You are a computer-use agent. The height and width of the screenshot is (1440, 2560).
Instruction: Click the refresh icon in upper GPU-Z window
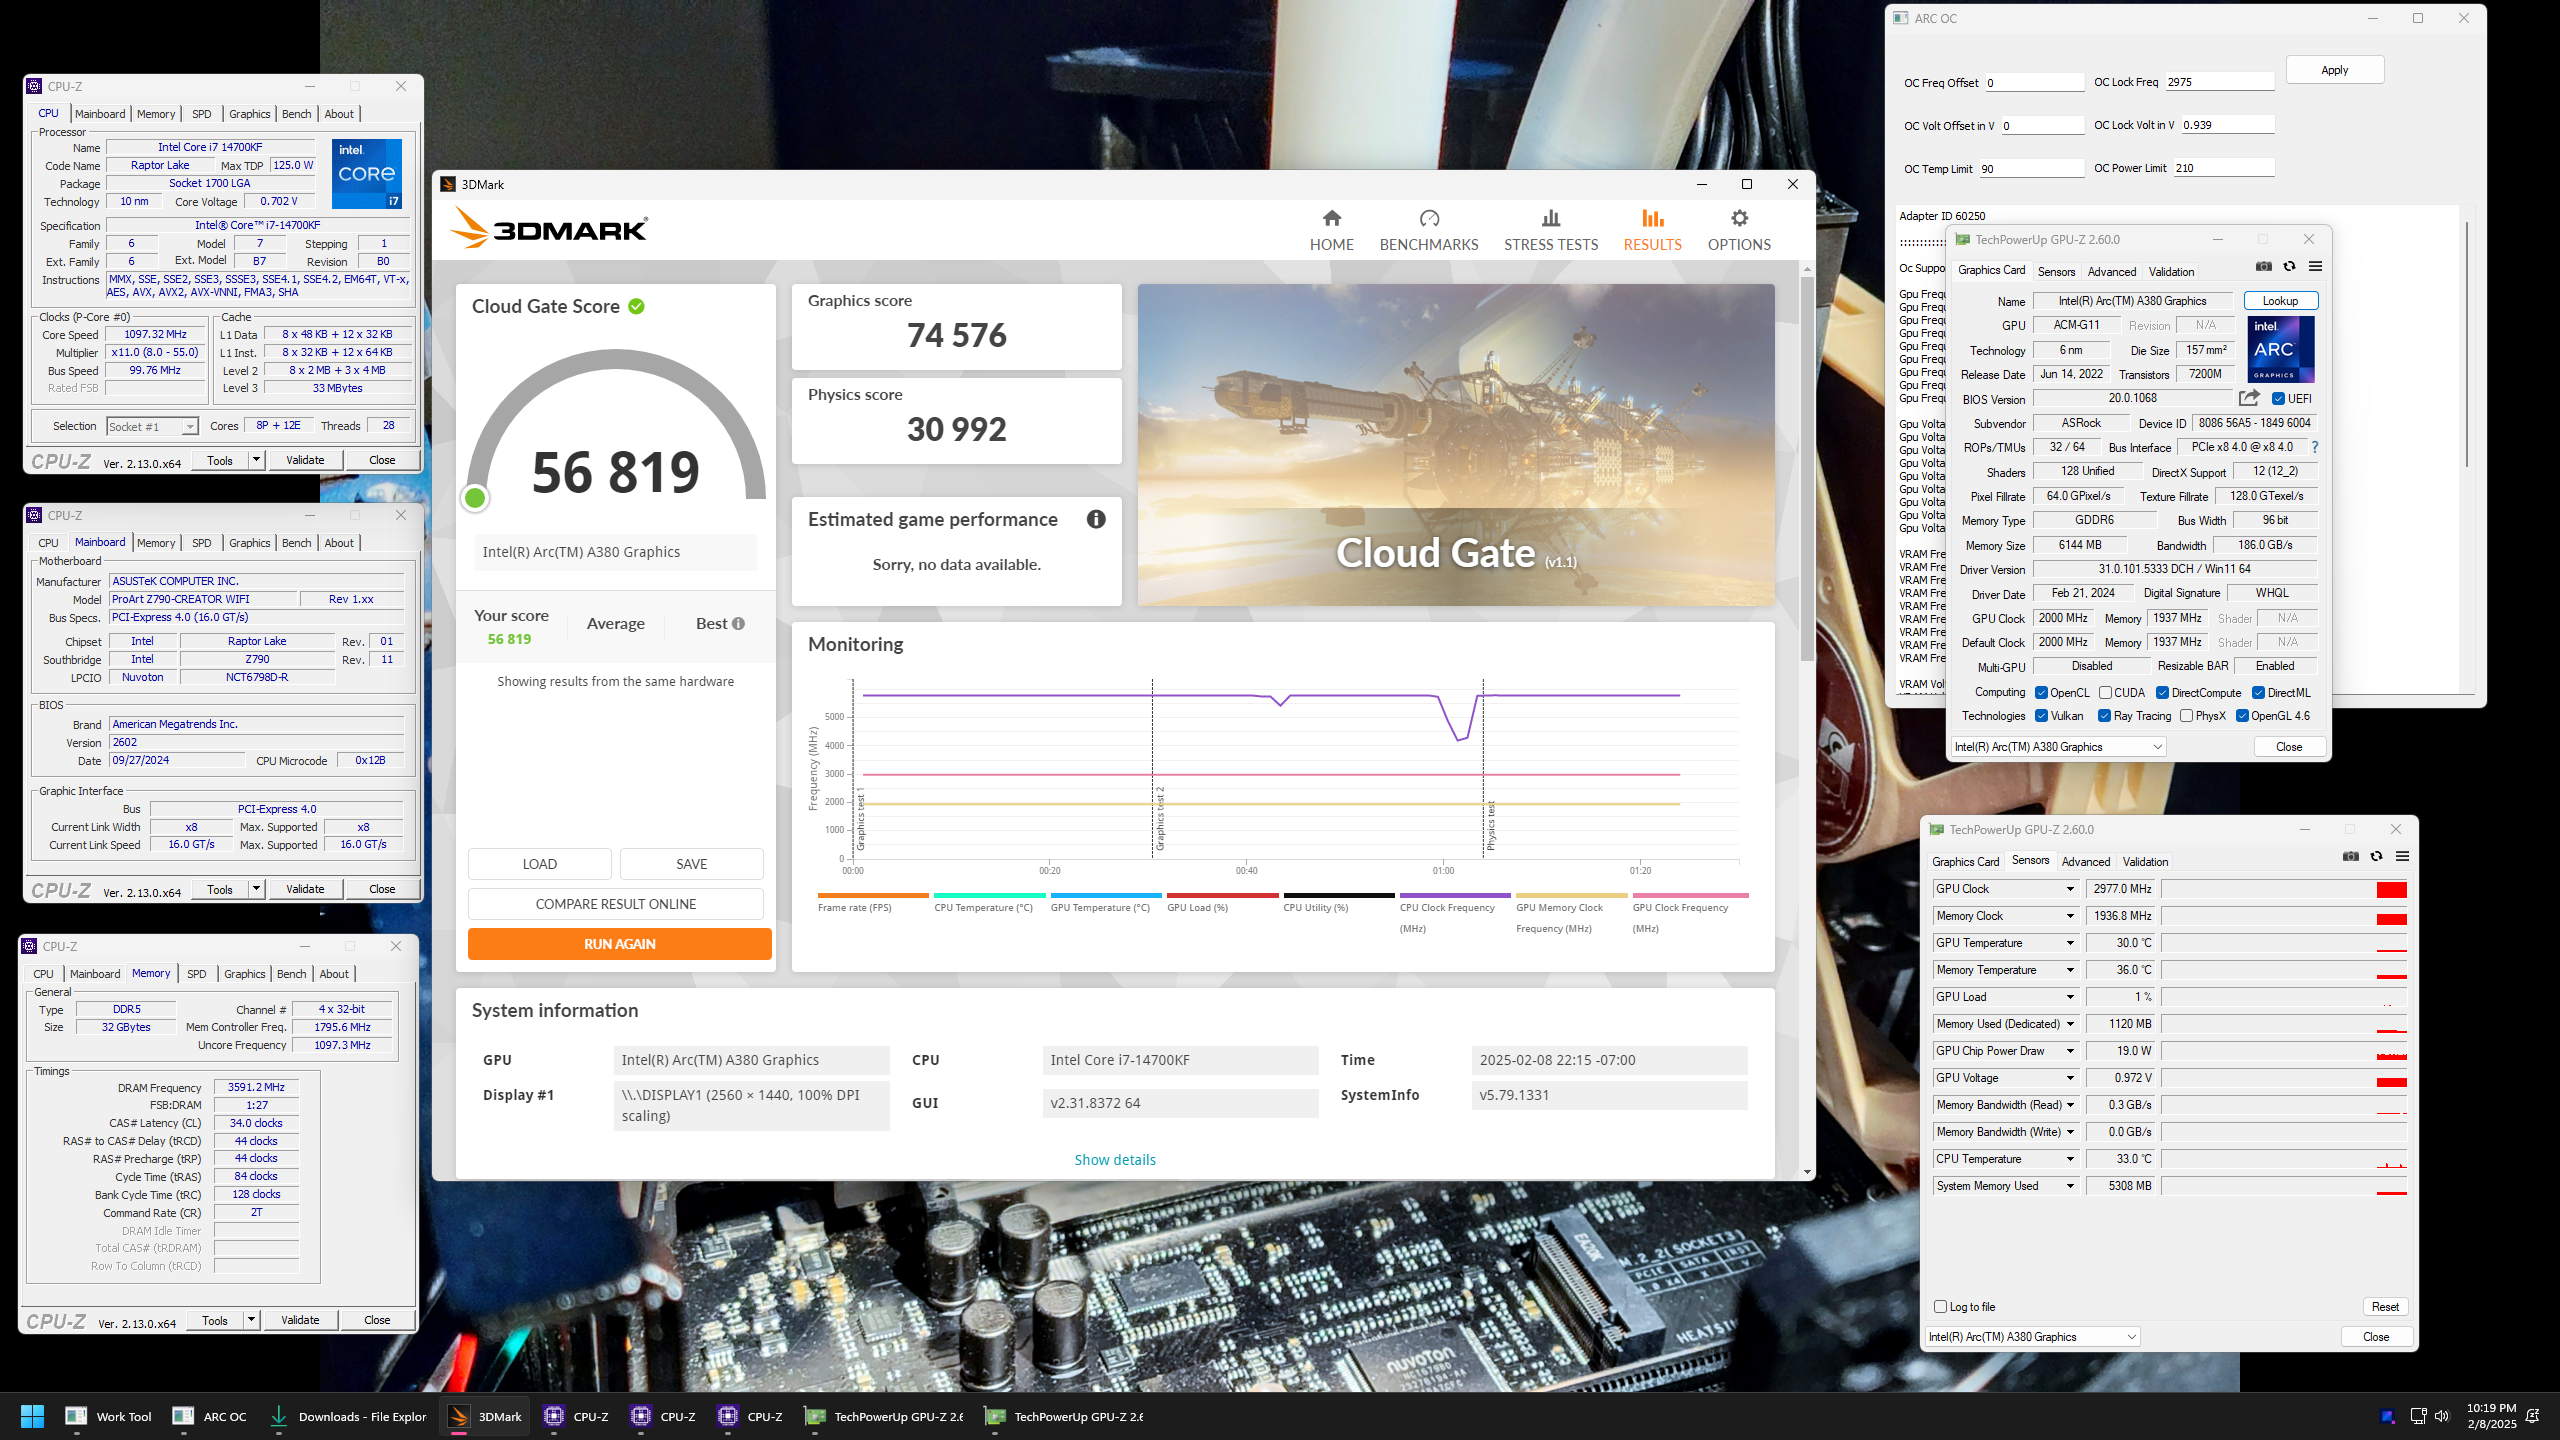(2289, 266)
